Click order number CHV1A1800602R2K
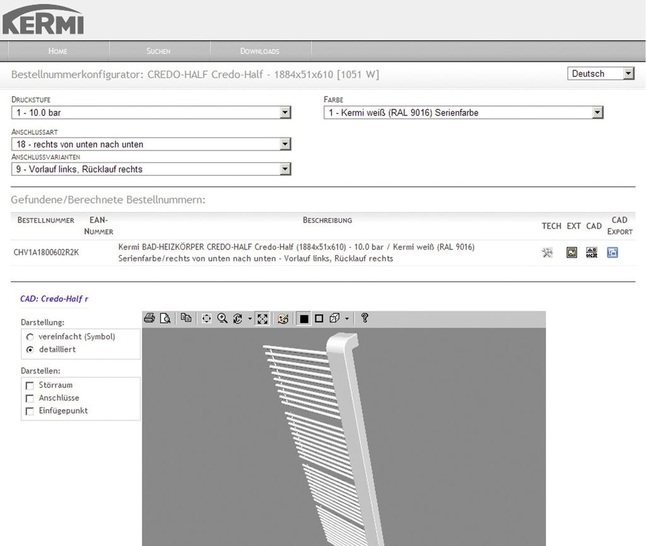The height and width of the screenshot is (546, 646). click(x=46, y=252)
